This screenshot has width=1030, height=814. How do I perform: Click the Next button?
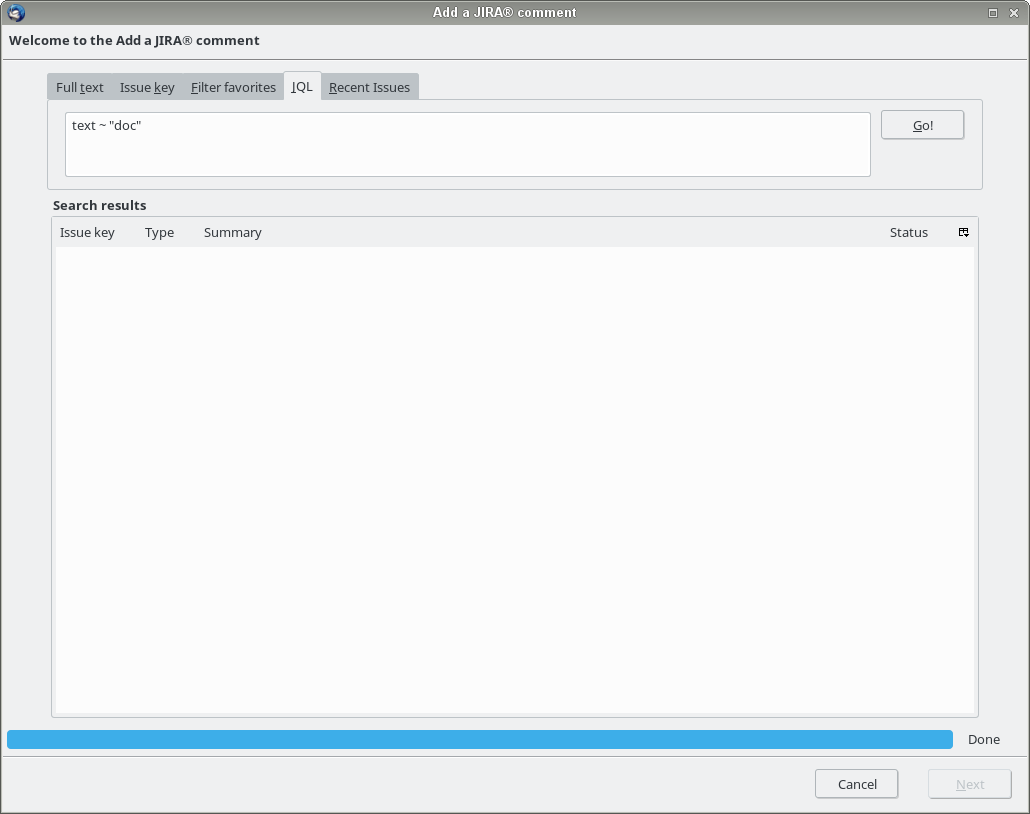pos(970,784)
